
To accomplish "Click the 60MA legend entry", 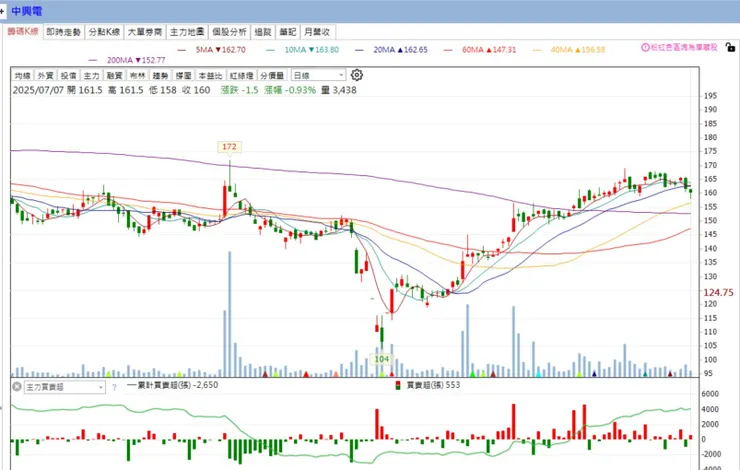I will coord(480,50).
